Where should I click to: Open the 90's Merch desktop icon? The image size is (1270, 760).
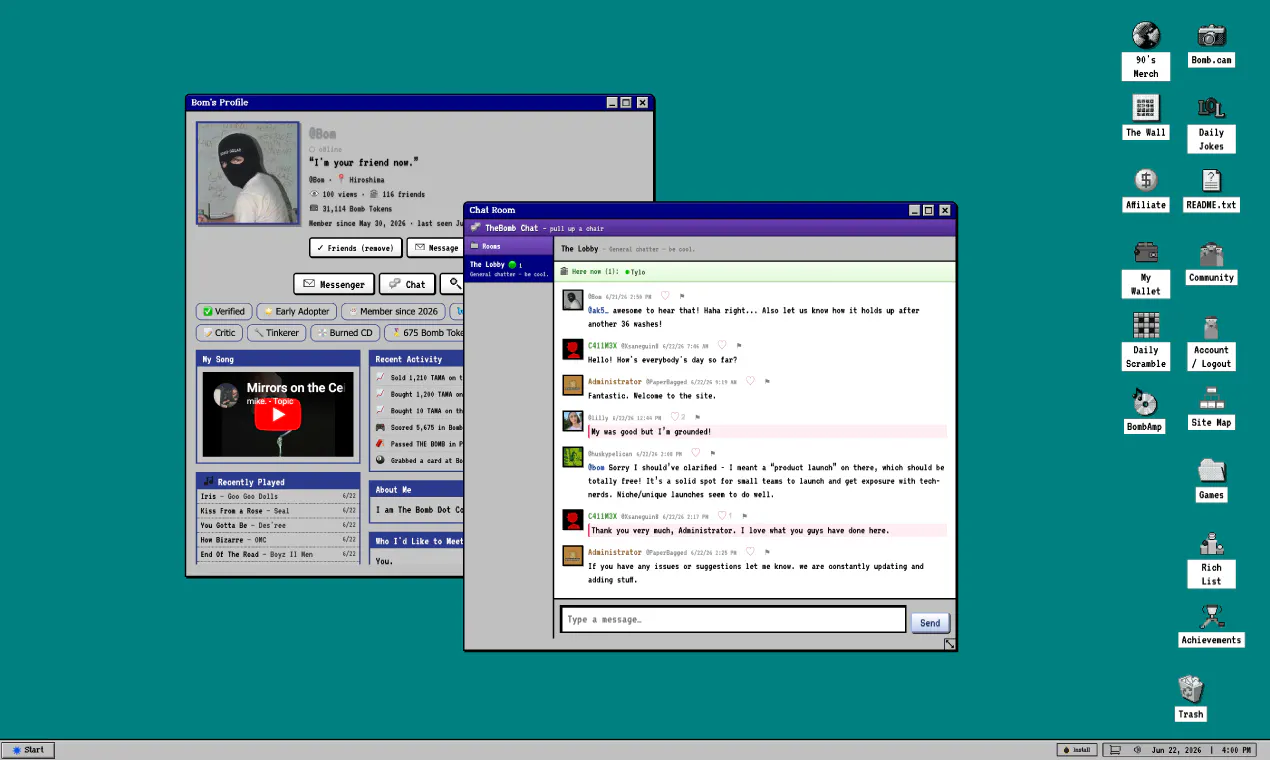[1146, 50]
